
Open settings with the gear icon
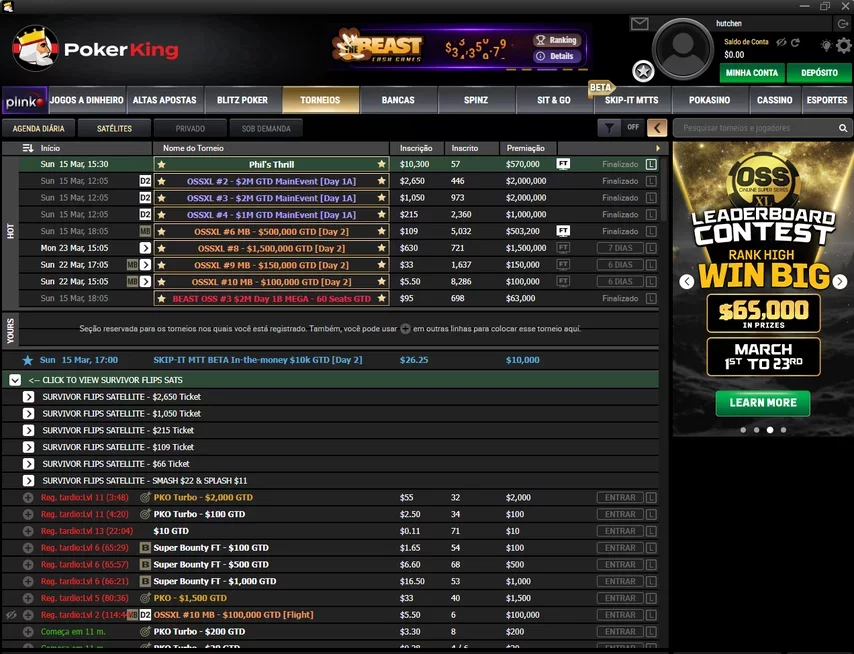tap(843, 45)
